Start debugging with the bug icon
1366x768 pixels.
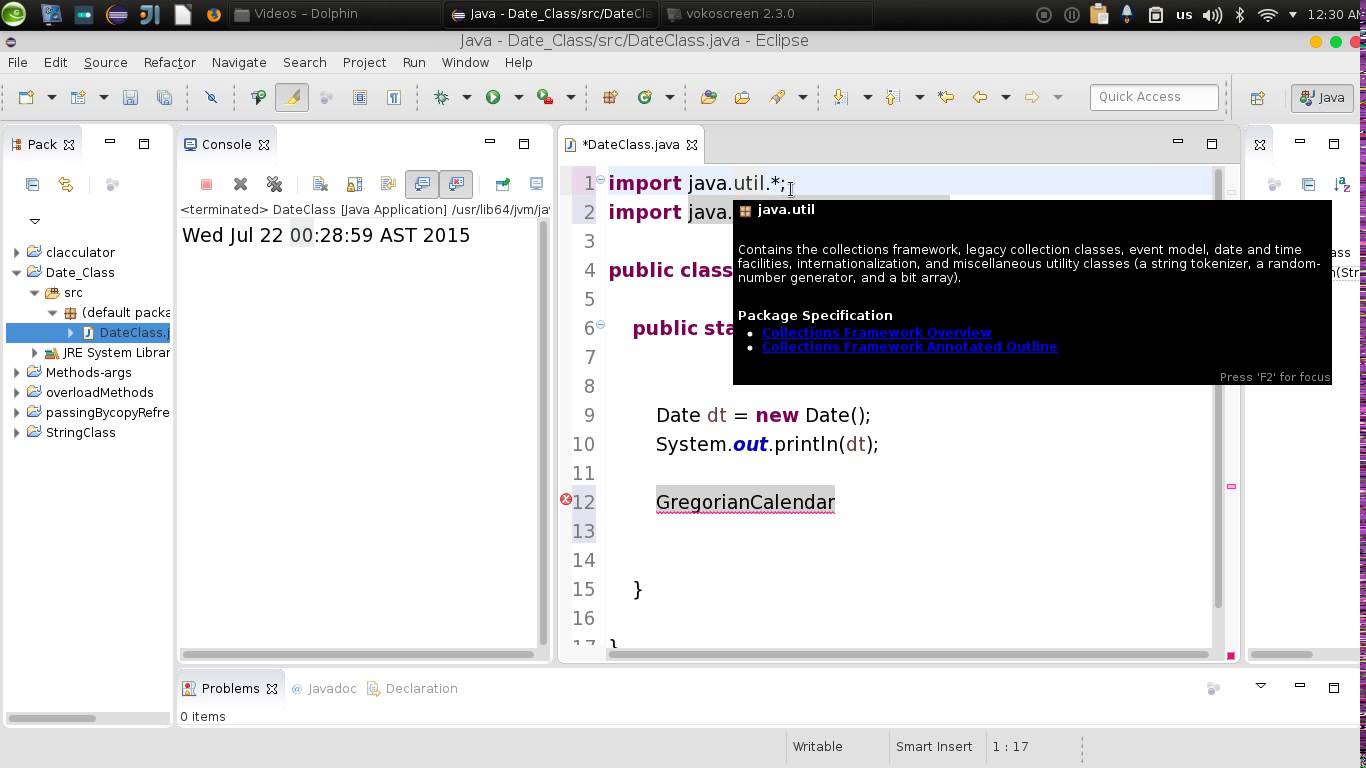(x=441, y=97)
